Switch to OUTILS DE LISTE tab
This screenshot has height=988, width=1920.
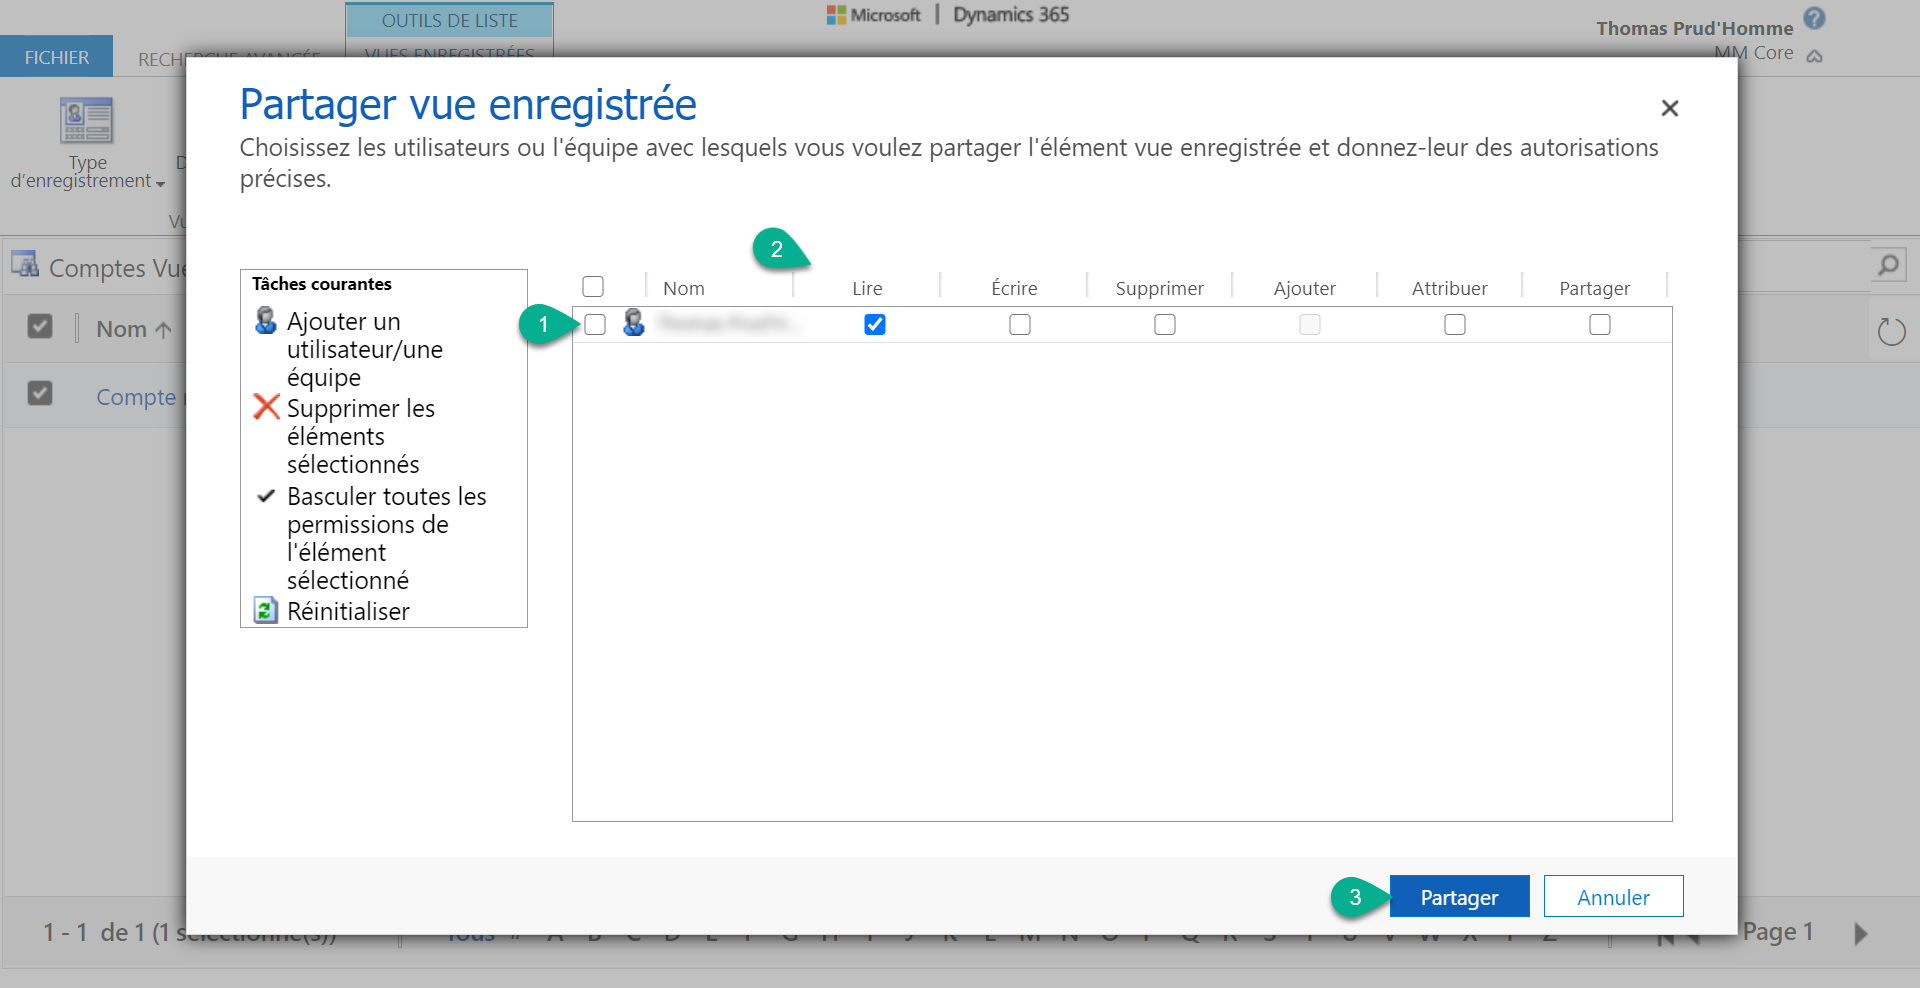[449, 20]
